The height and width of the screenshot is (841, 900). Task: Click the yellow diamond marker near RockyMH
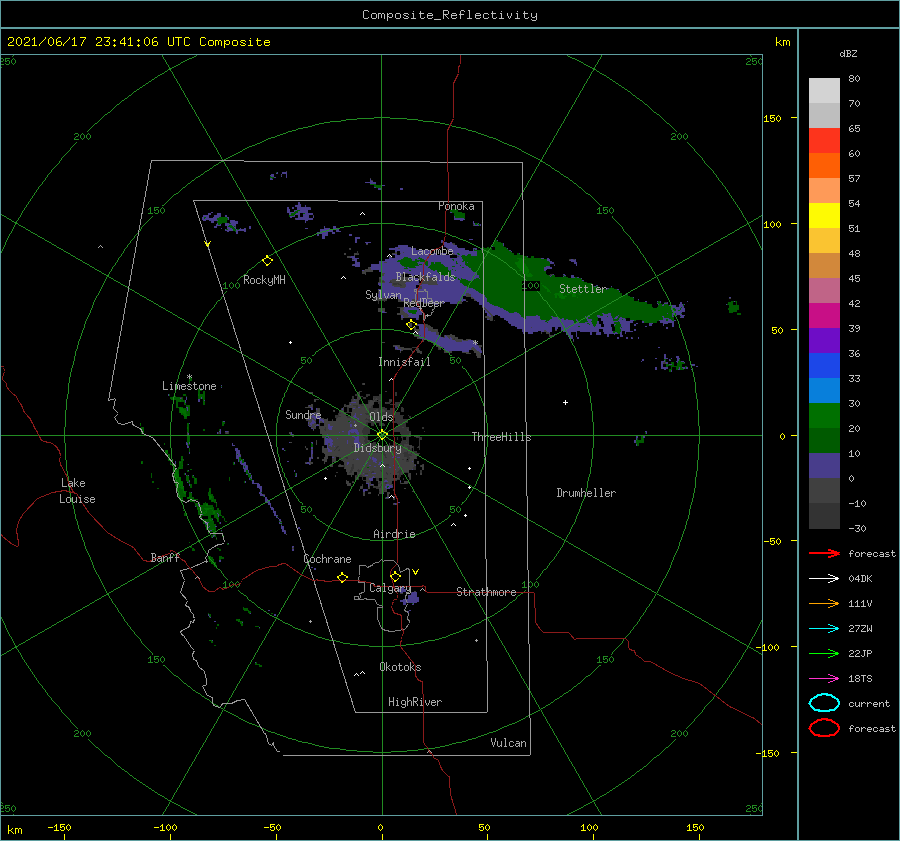[x=267, y=261]
